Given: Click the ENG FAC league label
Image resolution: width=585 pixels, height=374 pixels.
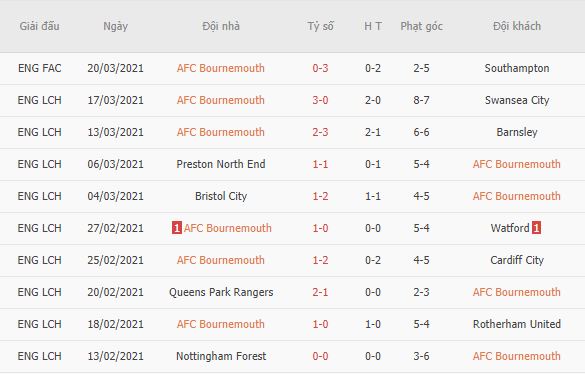Looking at the screenshot, I should (40, 68).
